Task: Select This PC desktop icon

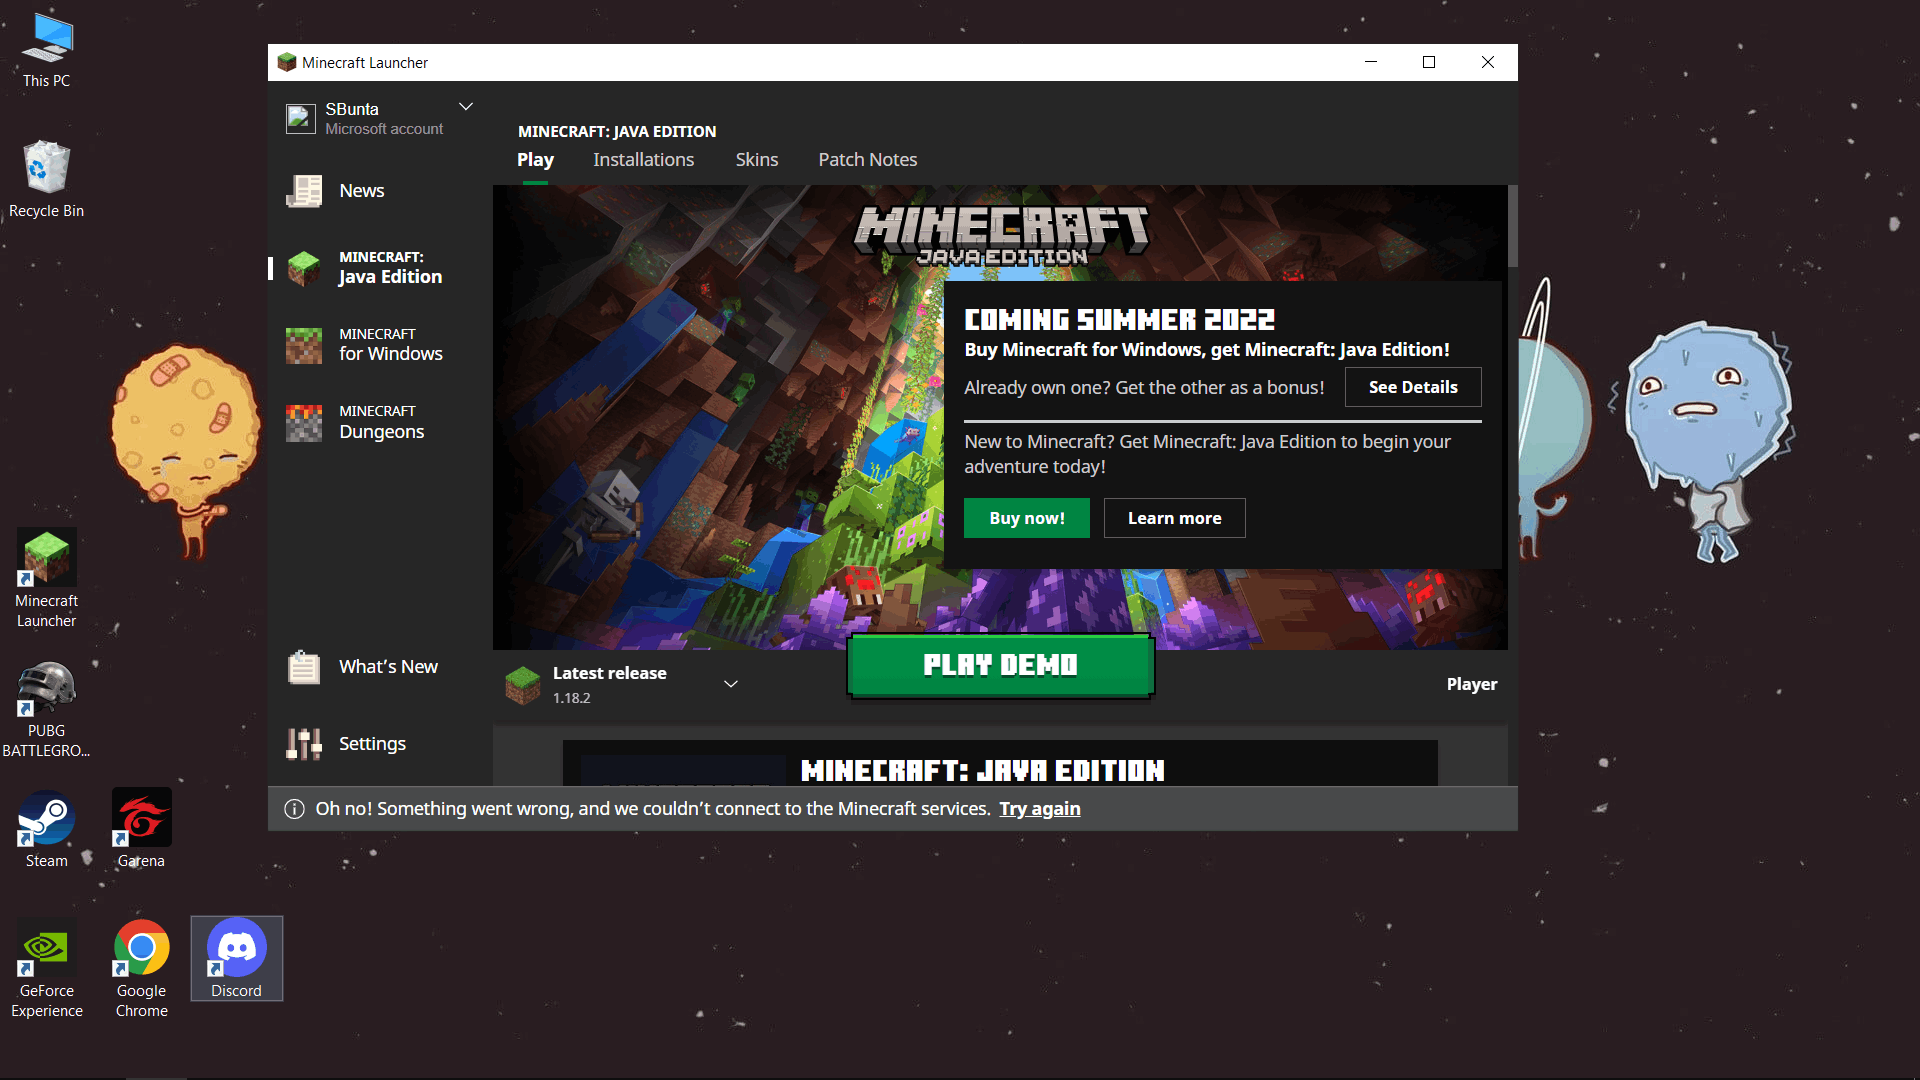Action: tap(47, 50)
